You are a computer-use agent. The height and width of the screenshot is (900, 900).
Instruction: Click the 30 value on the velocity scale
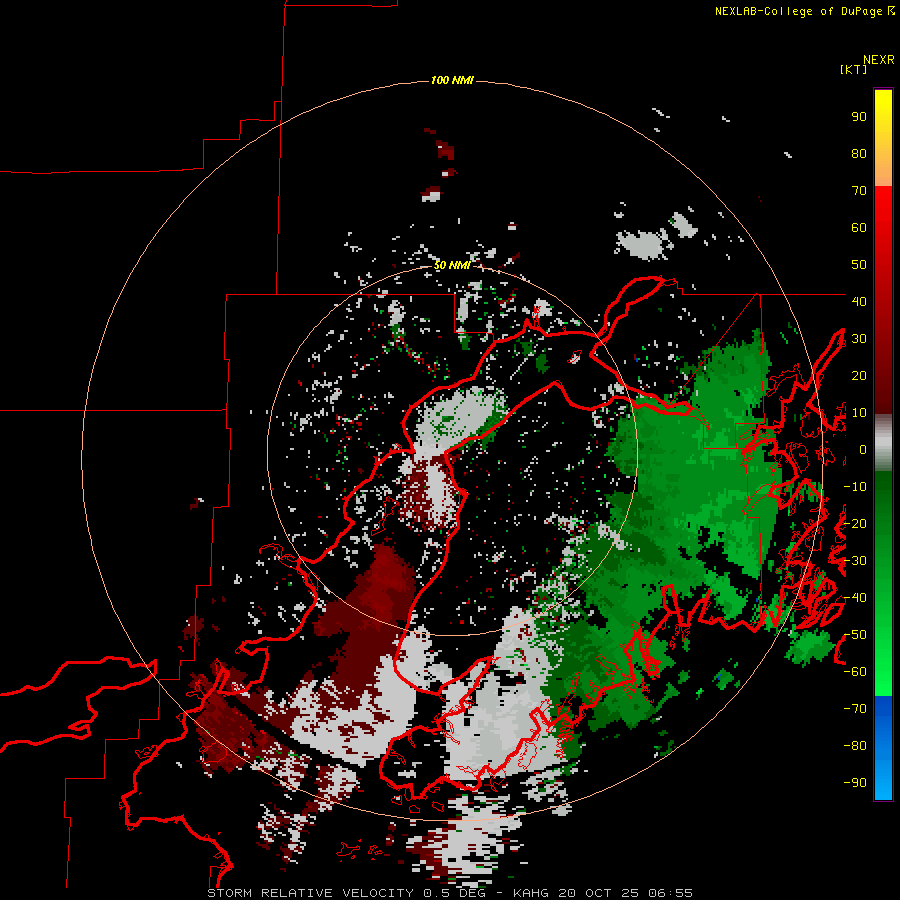point(859,339)
